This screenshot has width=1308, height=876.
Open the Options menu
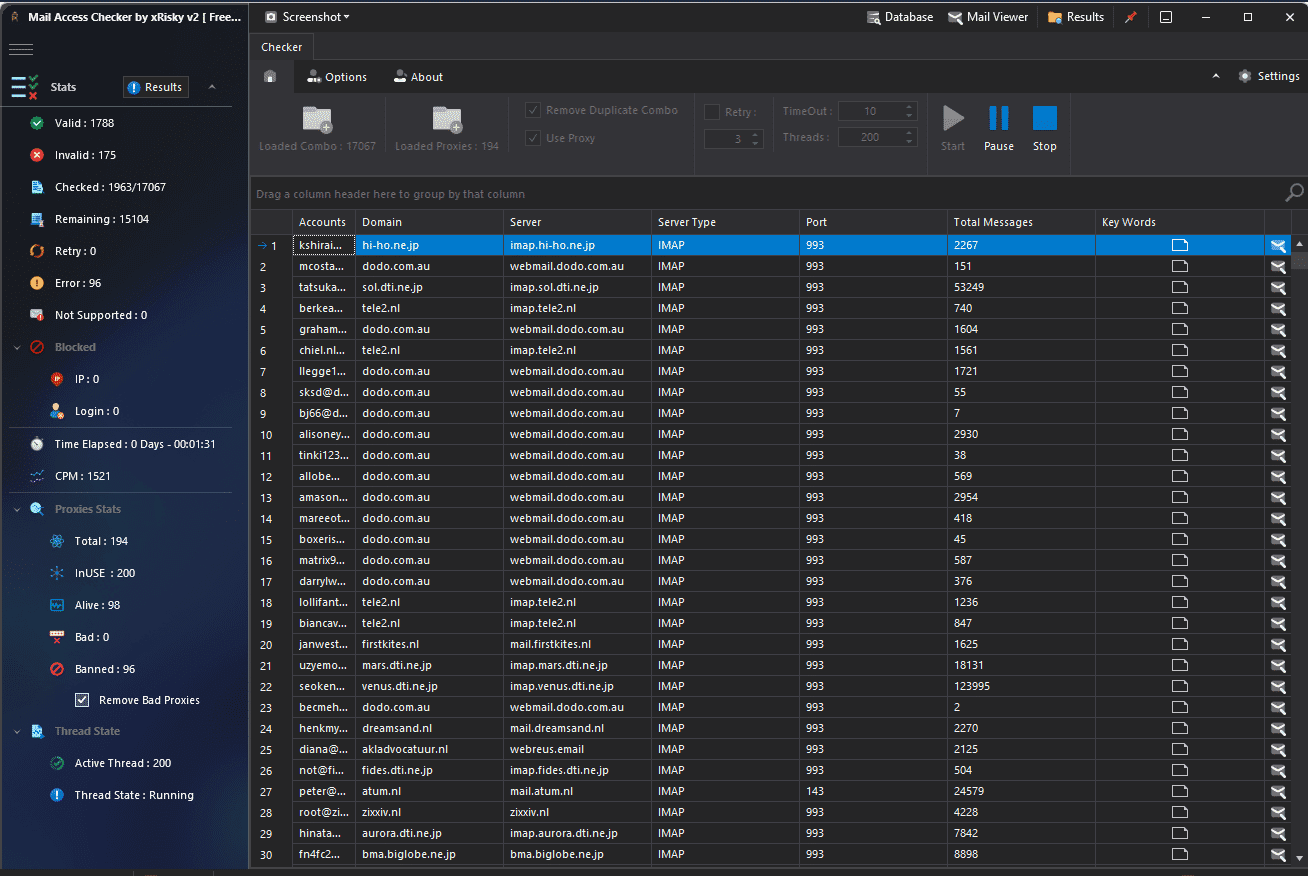[x=337, y=77]
